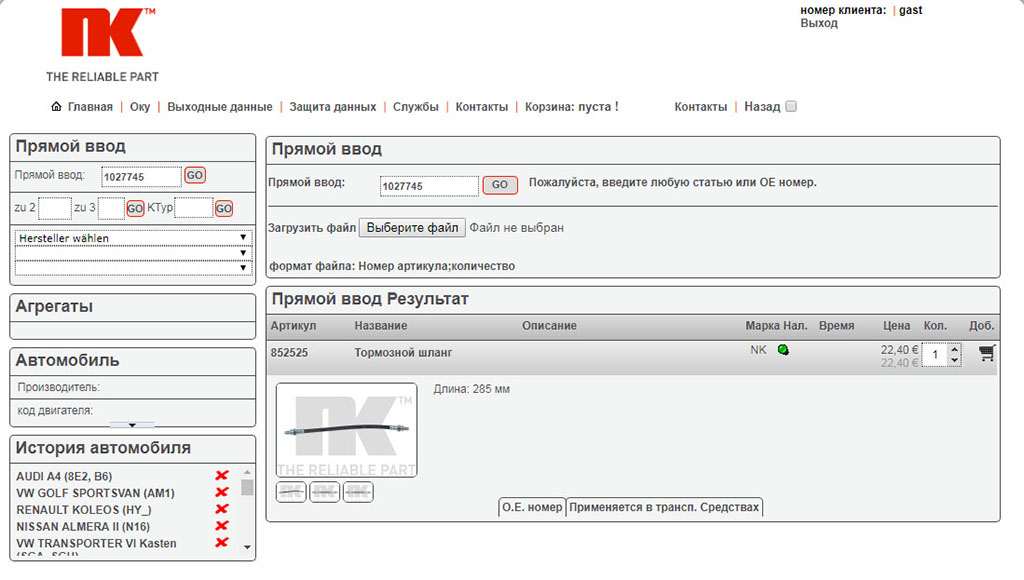Viewport: 1024px width, 580px height.
Task: Increase the quantity using the up stepper arrow
Action: coord(954,349)
